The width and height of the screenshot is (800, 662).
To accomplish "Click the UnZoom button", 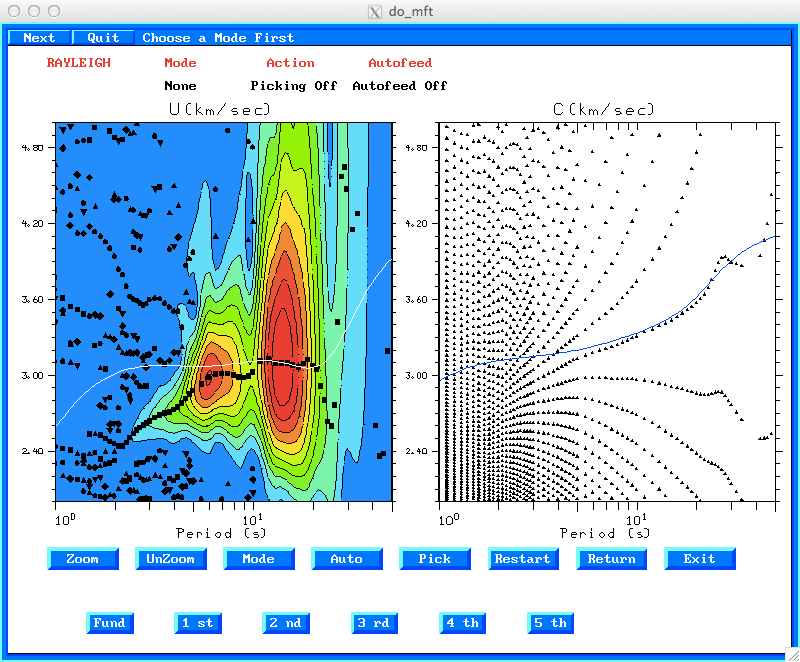I will 171,559.
